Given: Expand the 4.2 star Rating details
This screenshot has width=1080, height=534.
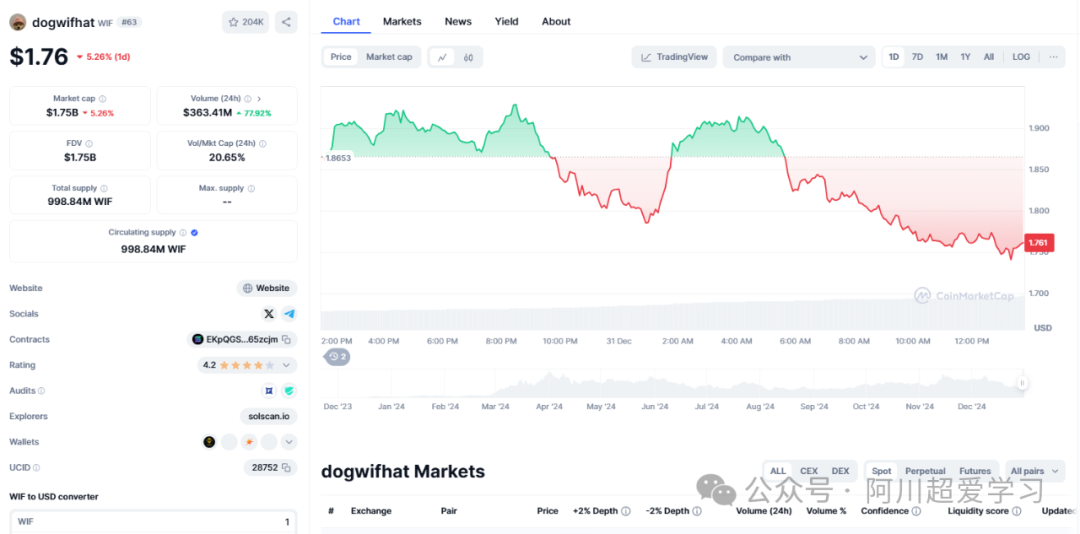Looking at the screenshot, I should click(x=289, y=365).
